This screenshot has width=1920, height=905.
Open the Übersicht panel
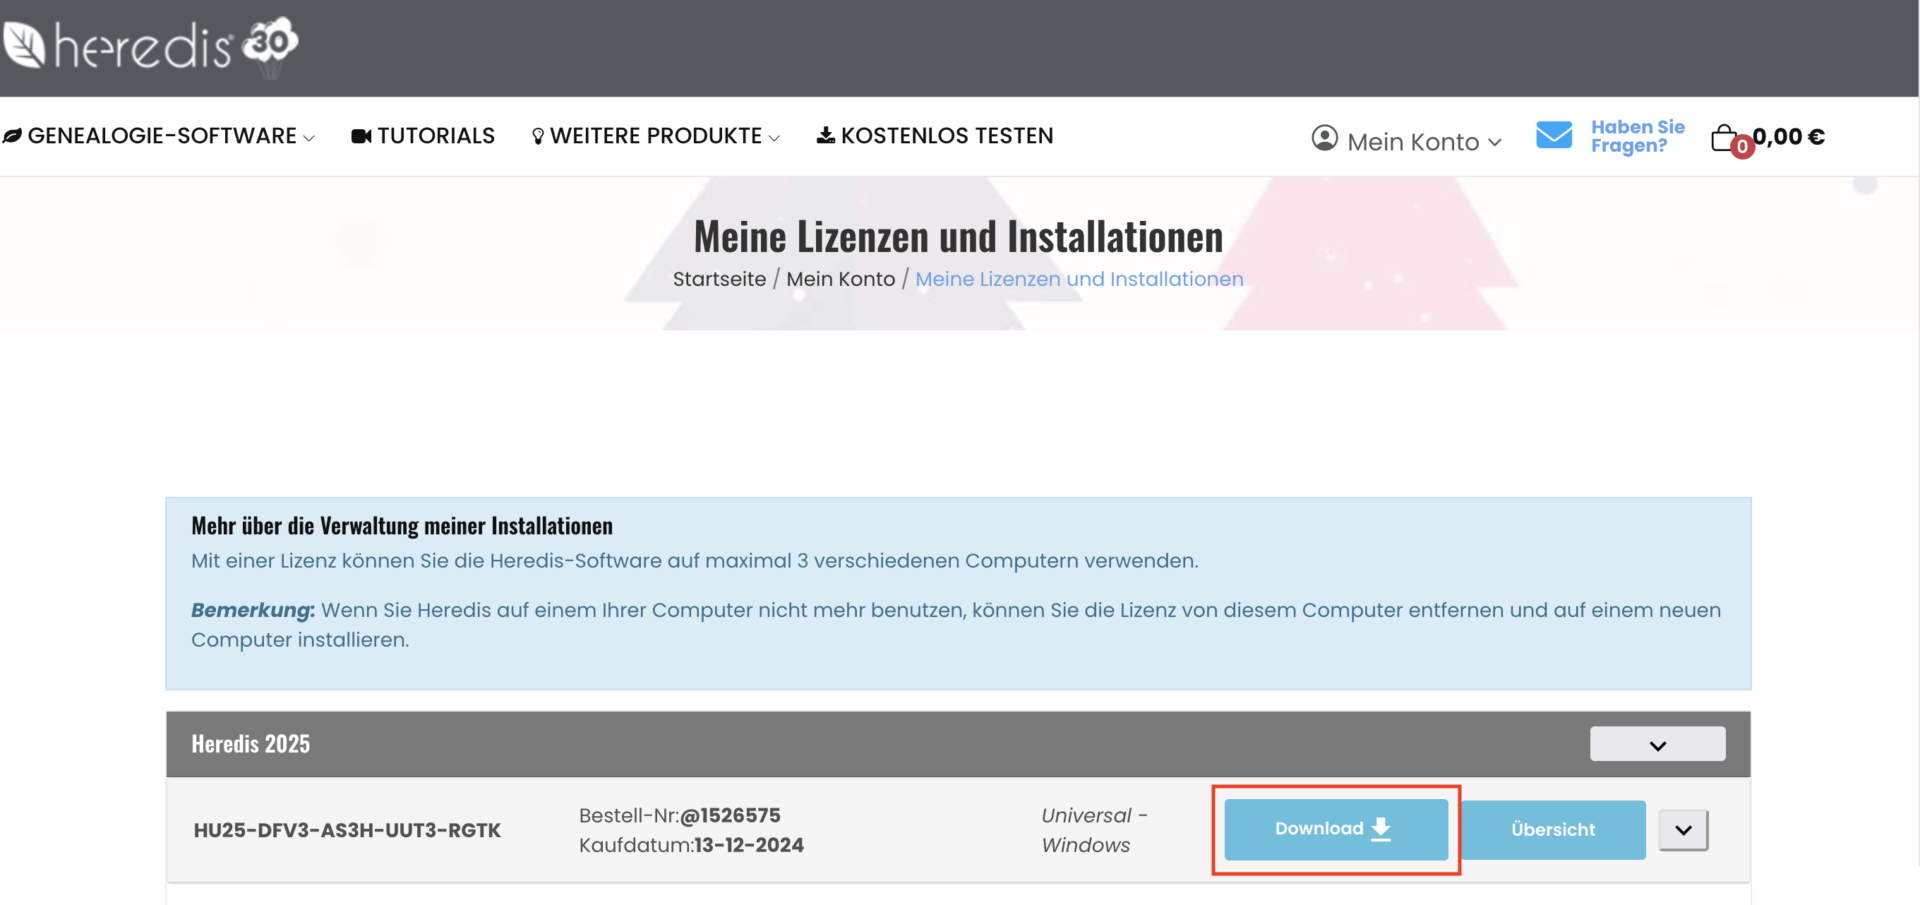pos(1553,829)
